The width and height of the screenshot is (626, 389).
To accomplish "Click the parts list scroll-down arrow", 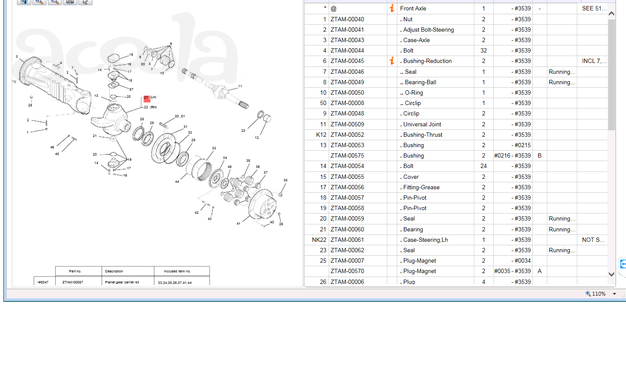I will tap(611, 274).
